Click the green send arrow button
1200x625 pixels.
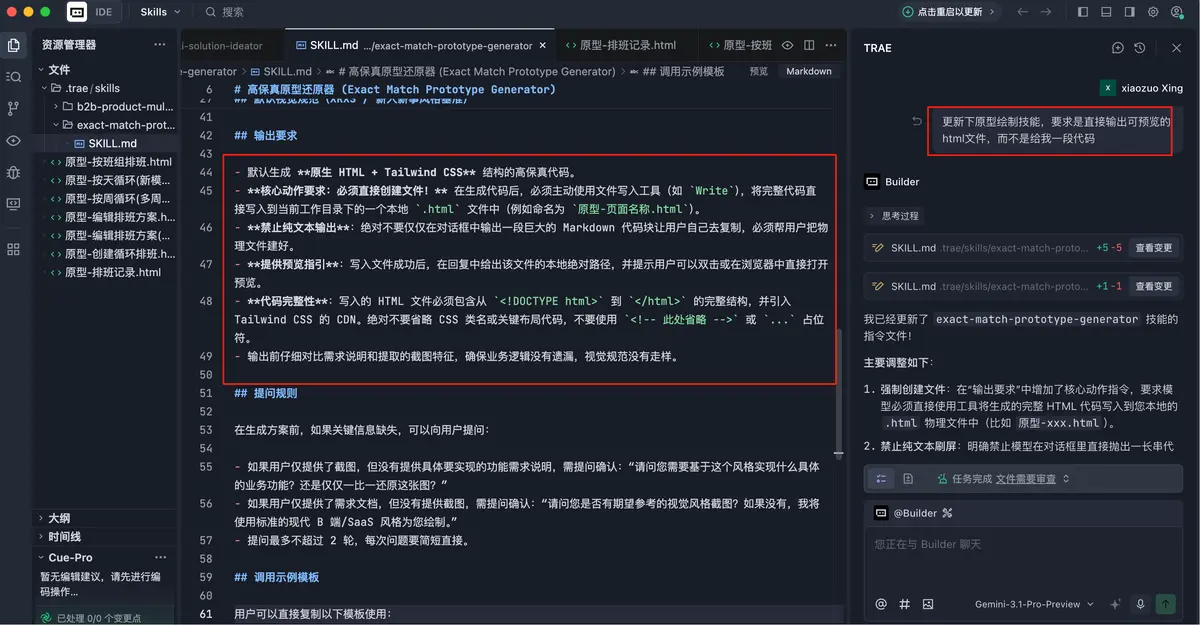click(1165, 604)
